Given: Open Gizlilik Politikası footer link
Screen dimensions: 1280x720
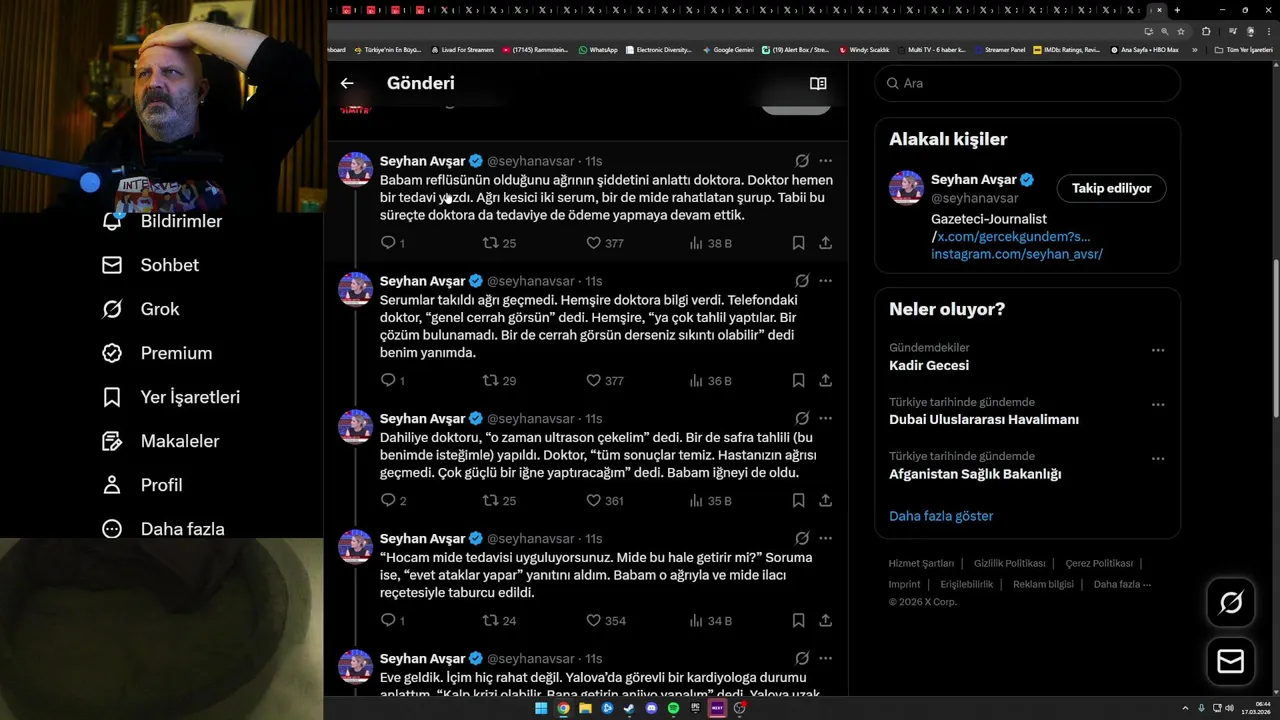Looking at the screenshot, I should pos(1009,563).
